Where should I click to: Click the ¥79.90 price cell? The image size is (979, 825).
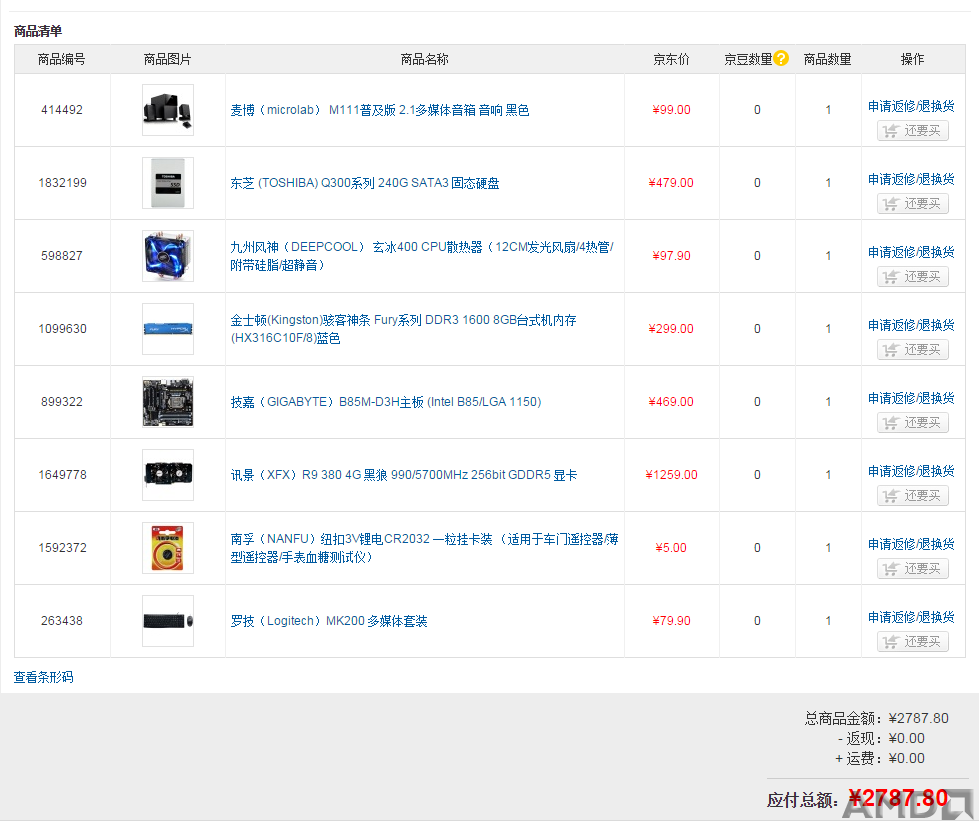671,621
